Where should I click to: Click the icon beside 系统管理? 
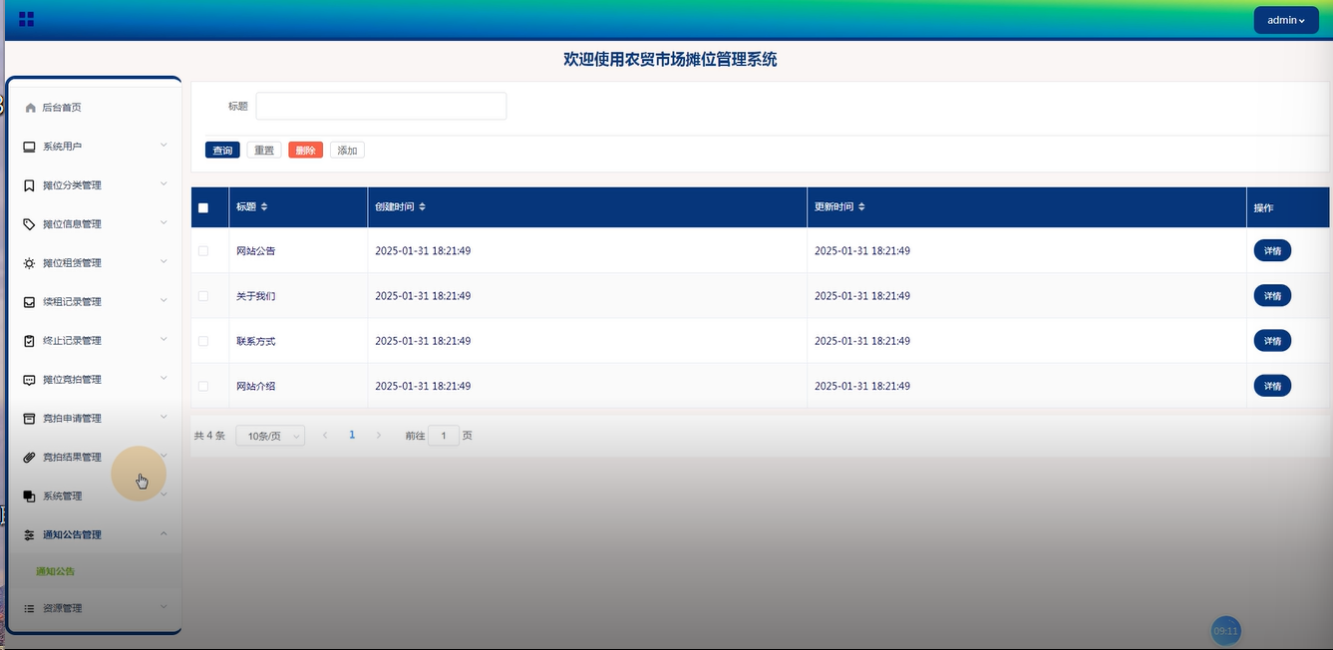pos(29,497)
